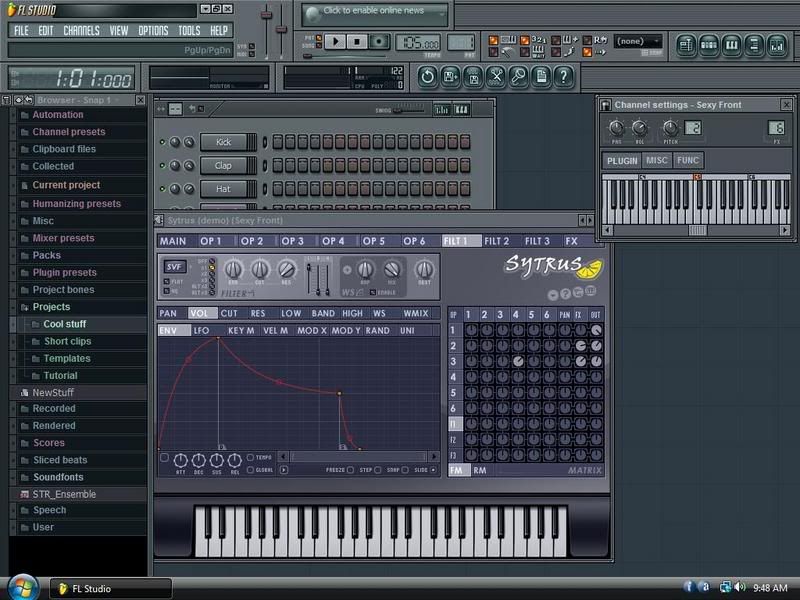Open the CHANNELS menu
The image size is (800, 600).
[82, 31]
